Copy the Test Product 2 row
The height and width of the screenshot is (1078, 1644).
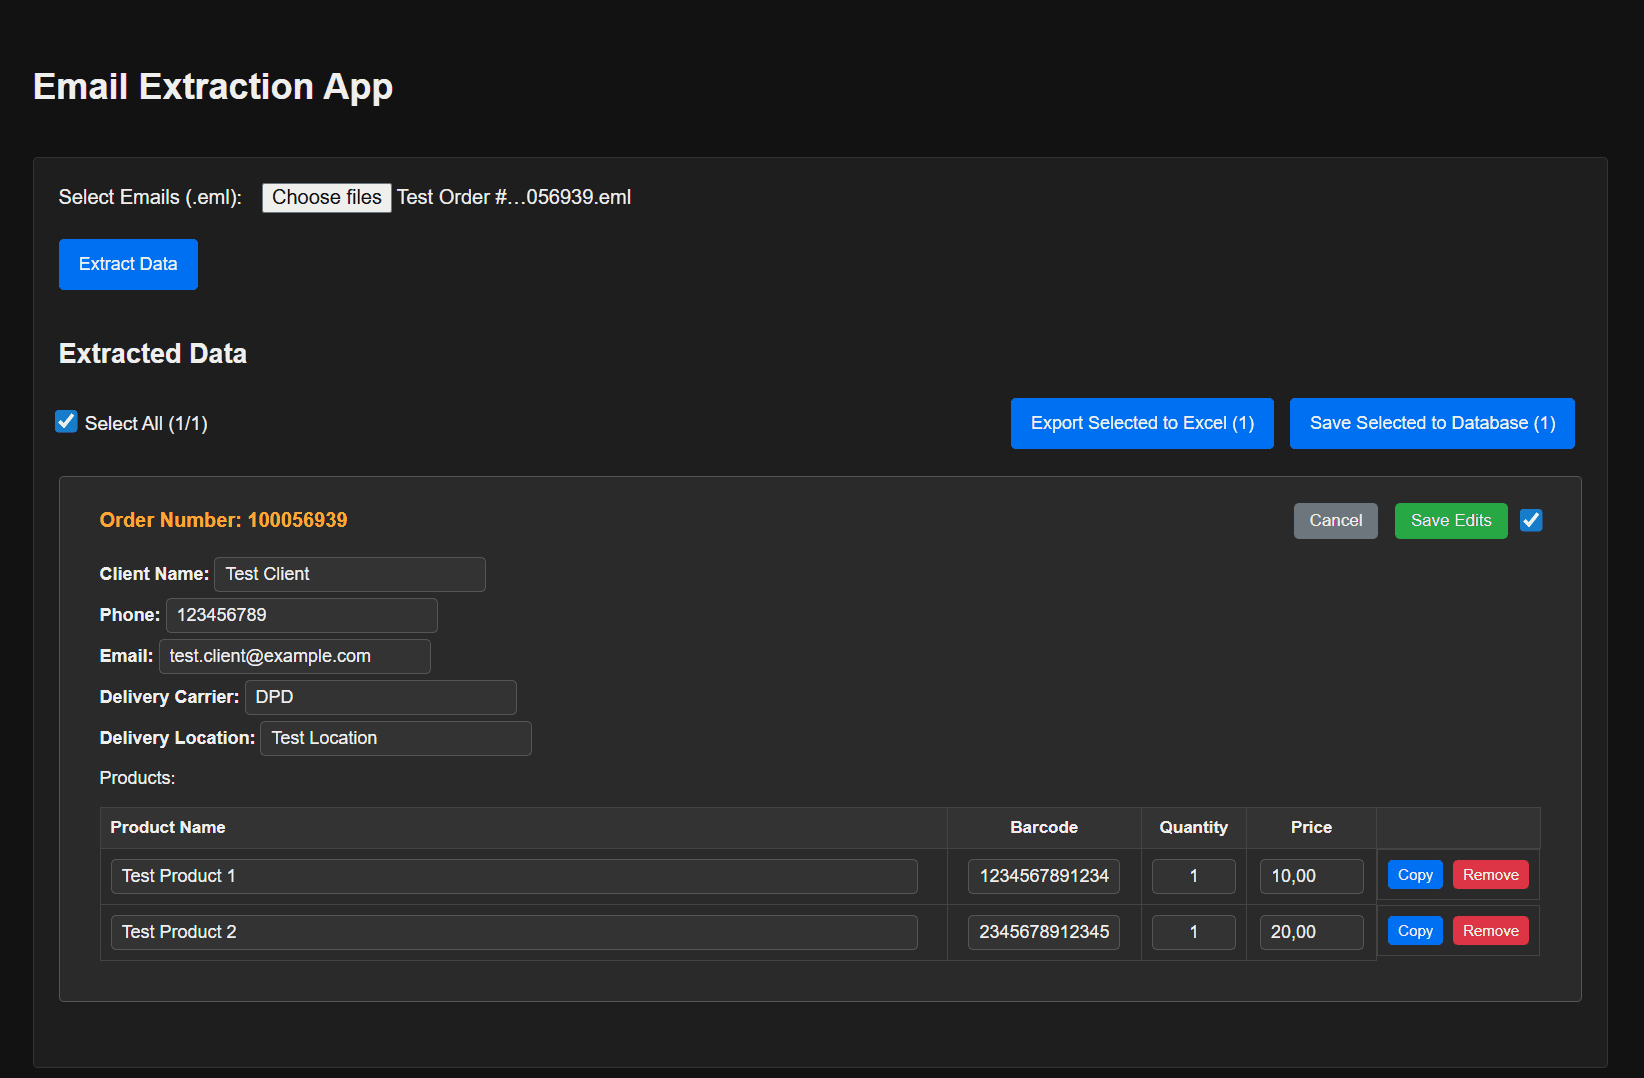1414,930
